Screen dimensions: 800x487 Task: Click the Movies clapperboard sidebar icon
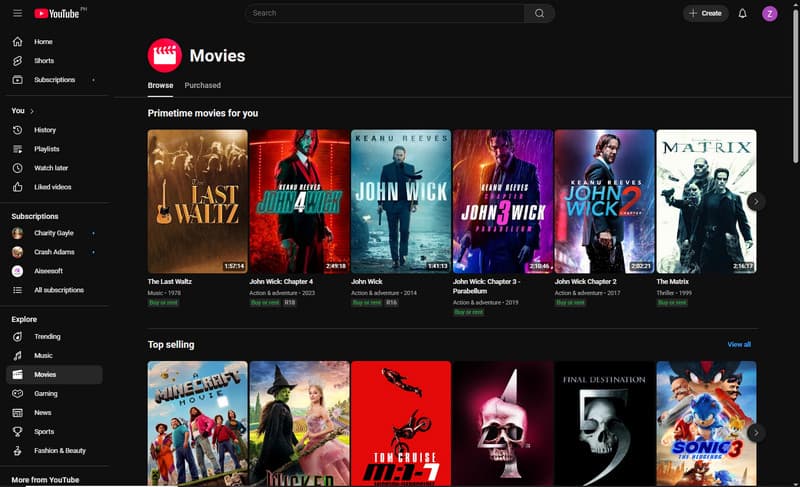pyautogui.click(x=17, y=374)
